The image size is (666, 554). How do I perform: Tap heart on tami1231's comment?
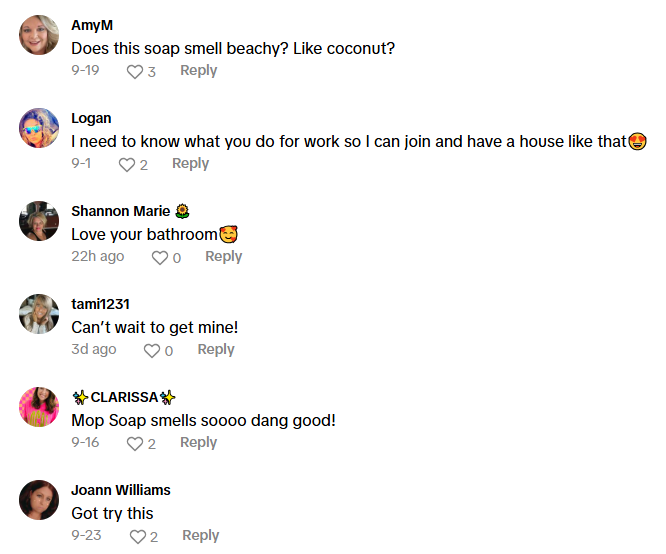[x=152, y=351]
